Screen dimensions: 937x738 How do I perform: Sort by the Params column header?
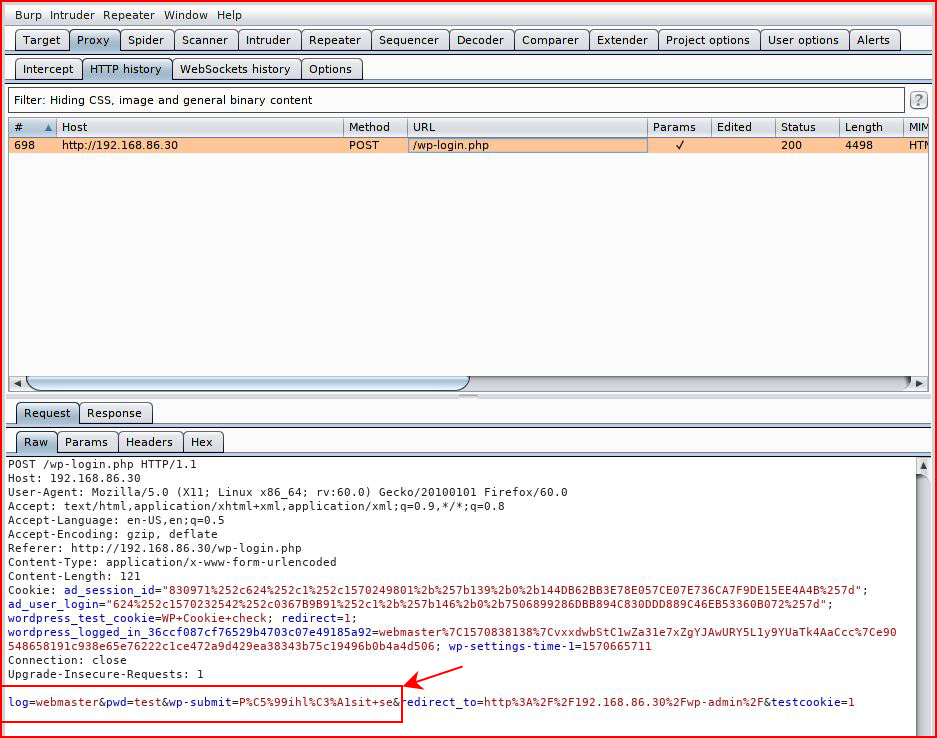point(679,127)
